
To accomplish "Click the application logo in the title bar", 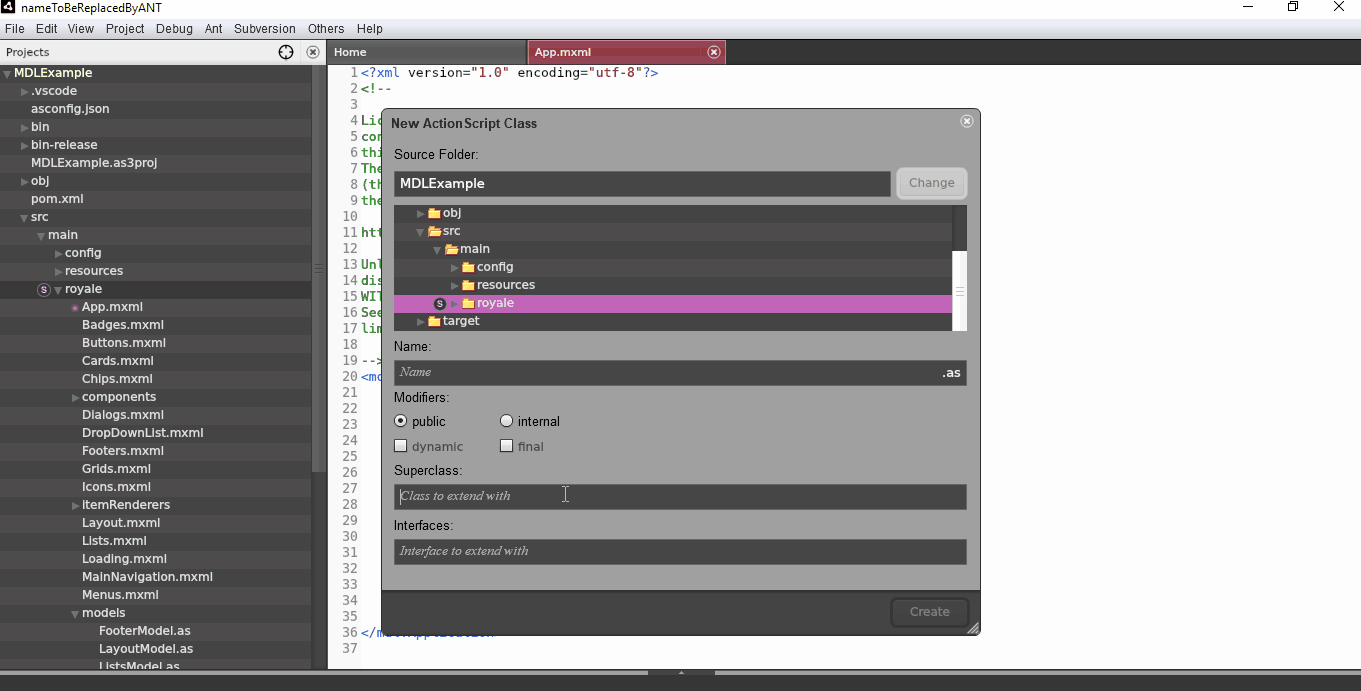I will [9, 8].
